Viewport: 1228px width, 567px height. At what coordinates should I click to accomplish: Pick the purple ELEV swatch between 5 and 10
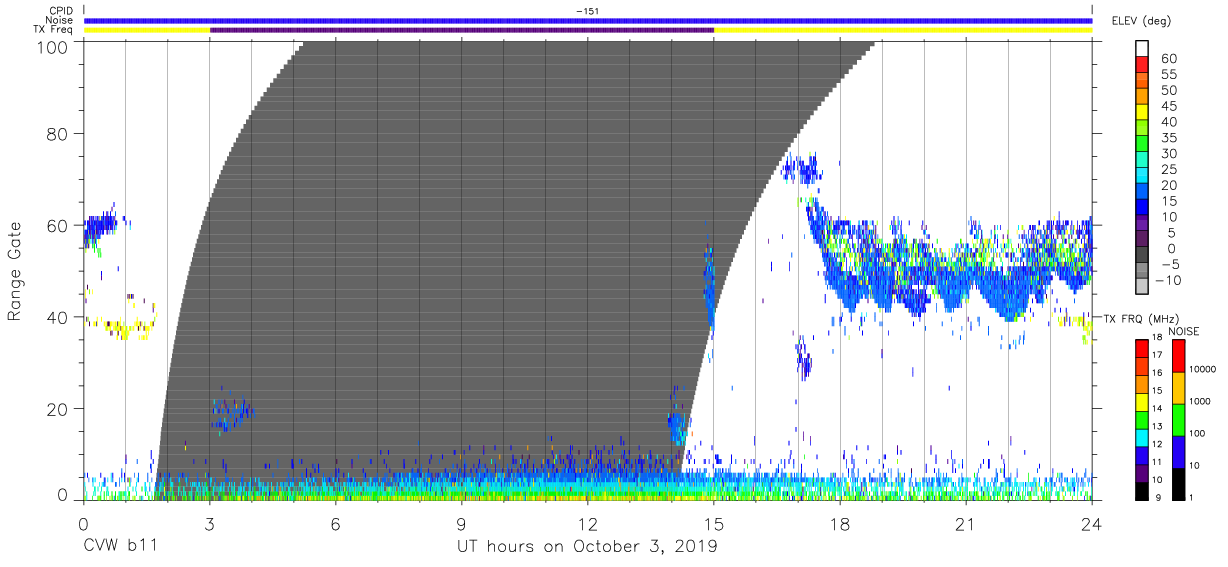[1144, 225]
